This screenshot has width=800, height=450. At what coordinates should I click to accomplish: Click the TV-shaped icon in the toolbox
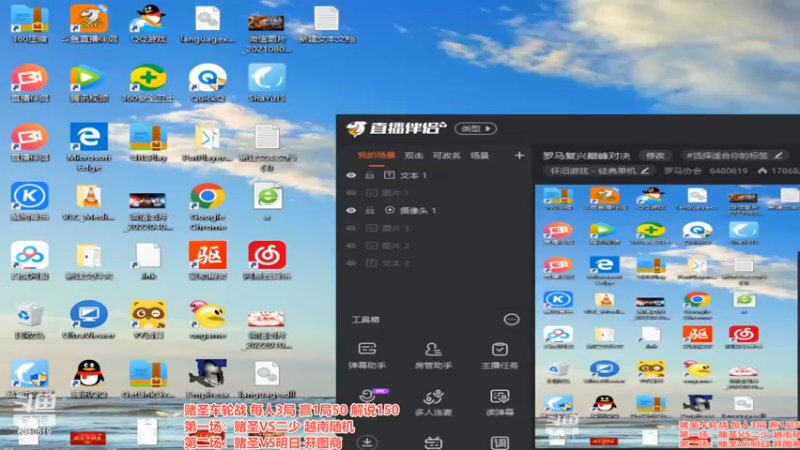(433, 442)
